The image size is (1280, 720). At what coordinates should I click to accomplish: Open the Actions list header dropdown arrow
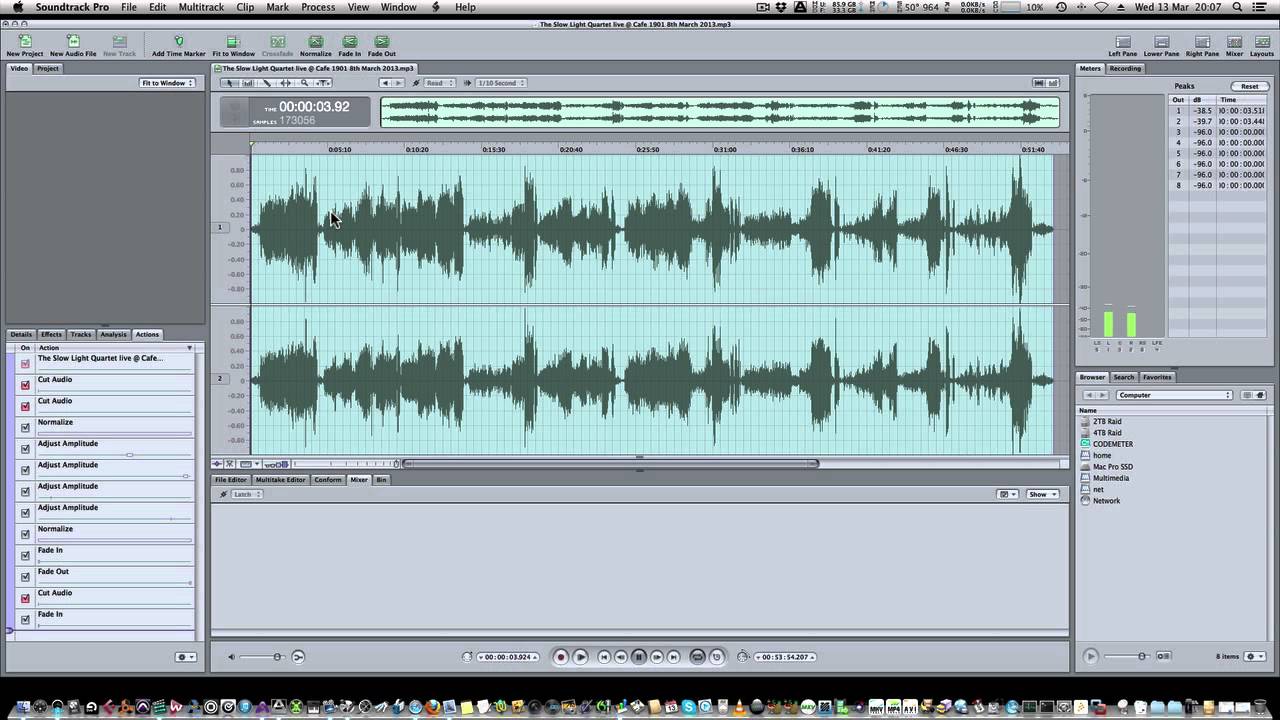[189, 347]
